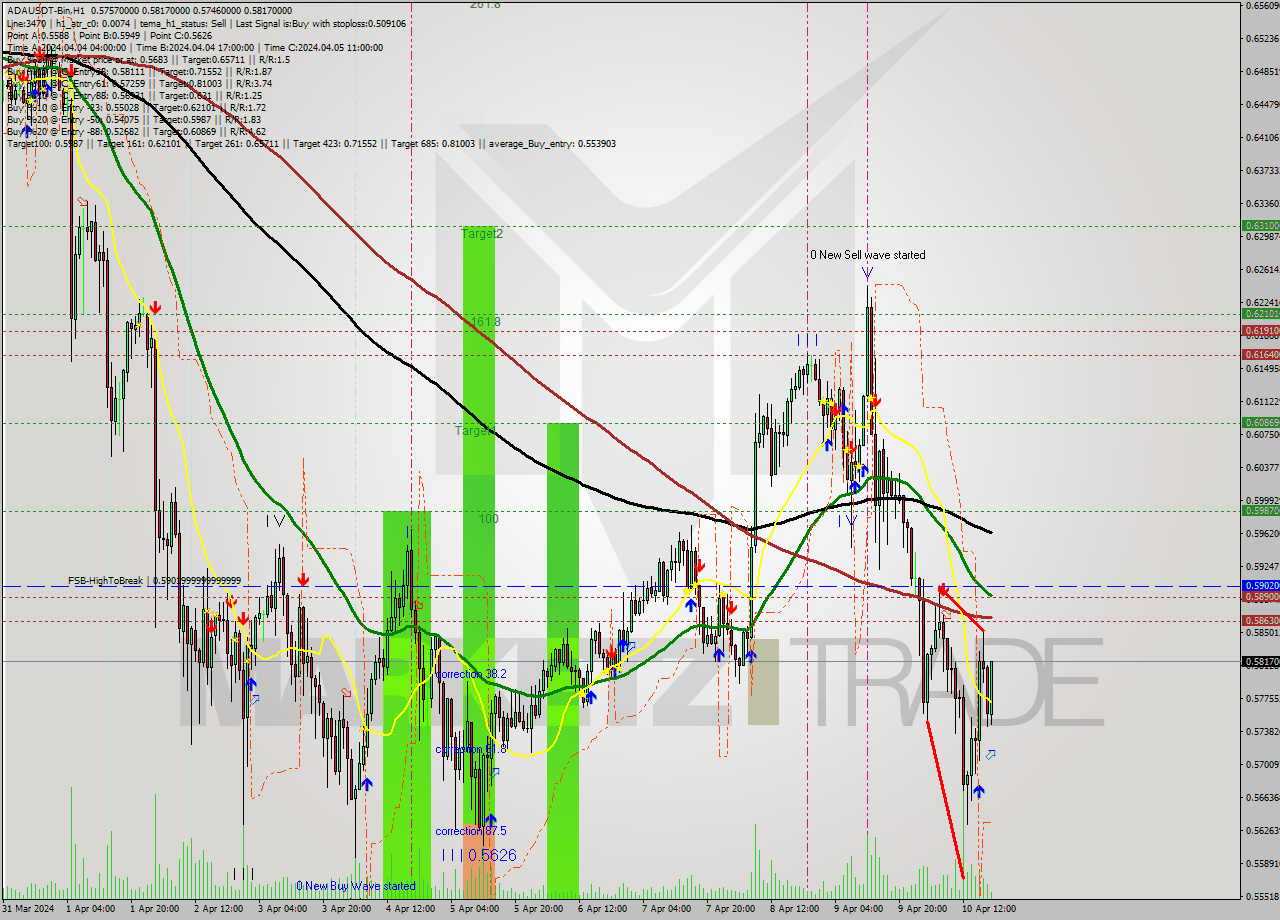Click the '8 Apr 12:00' time axis label
1280x920 pixels.
(x=795, y=909)
